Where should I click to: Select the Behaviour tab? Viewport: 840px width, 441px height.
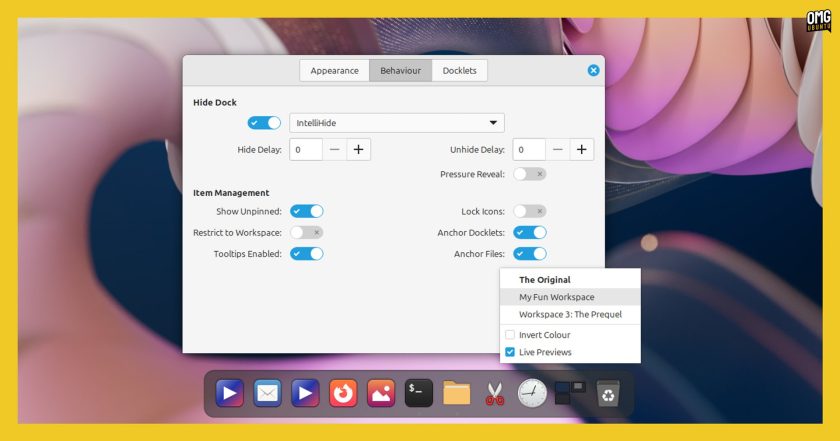coord(400,71)
